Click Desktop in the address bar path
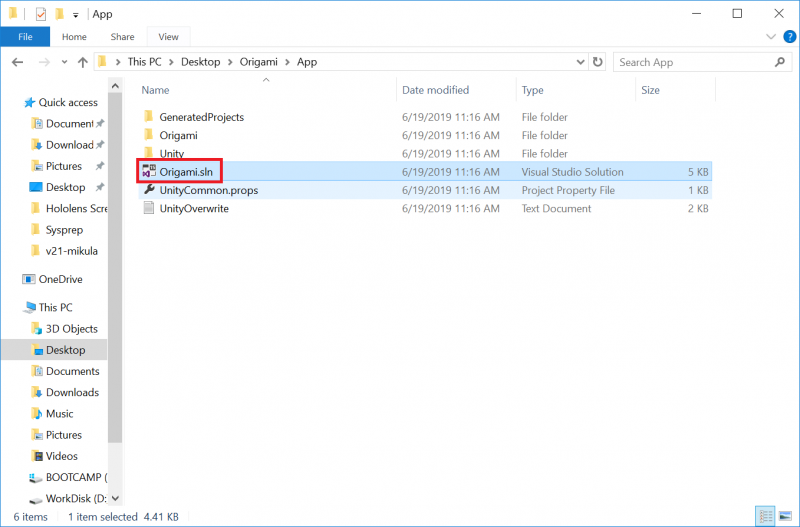Screen dimensions: 800x527 201,62
